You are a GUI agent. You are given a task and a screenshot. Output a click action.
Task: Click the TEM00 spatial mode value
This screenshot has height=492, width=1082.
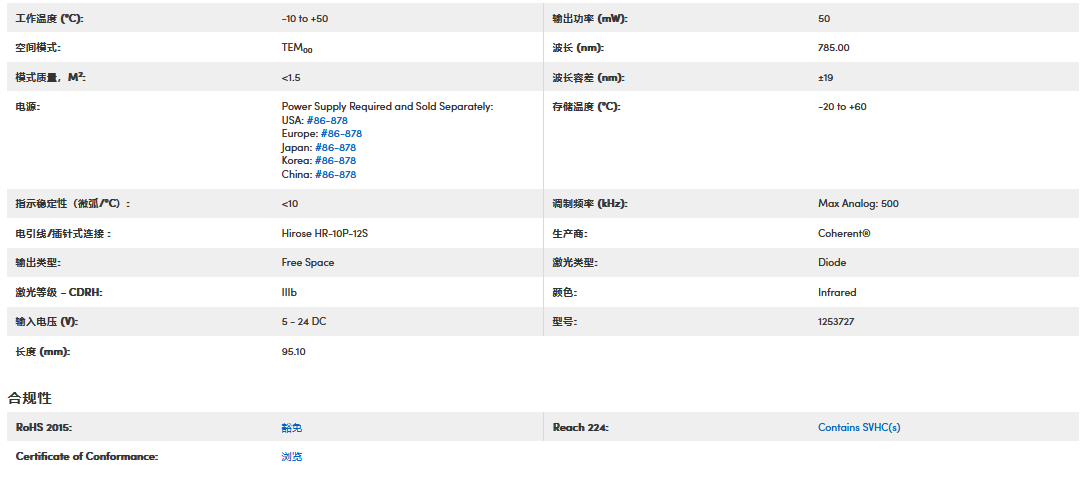tap(297, 48)
